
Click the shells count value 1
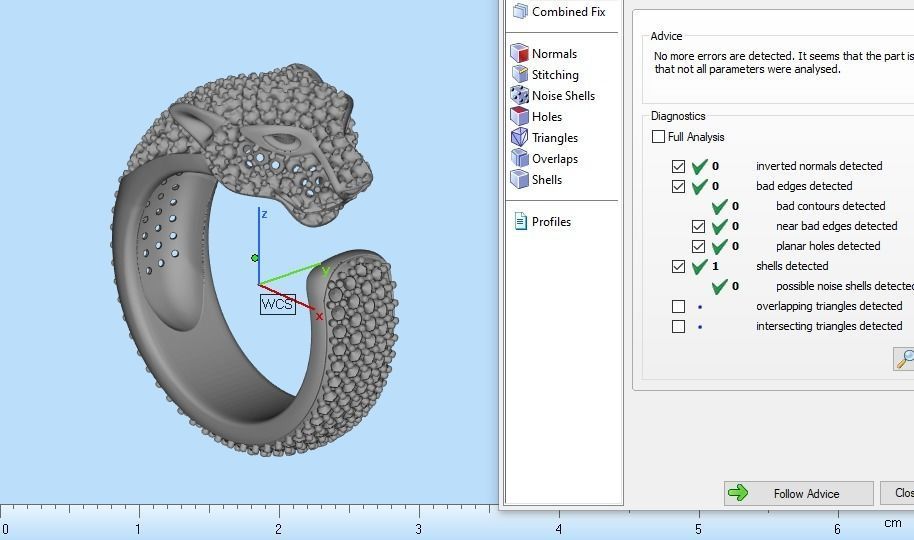click(715, 266)
